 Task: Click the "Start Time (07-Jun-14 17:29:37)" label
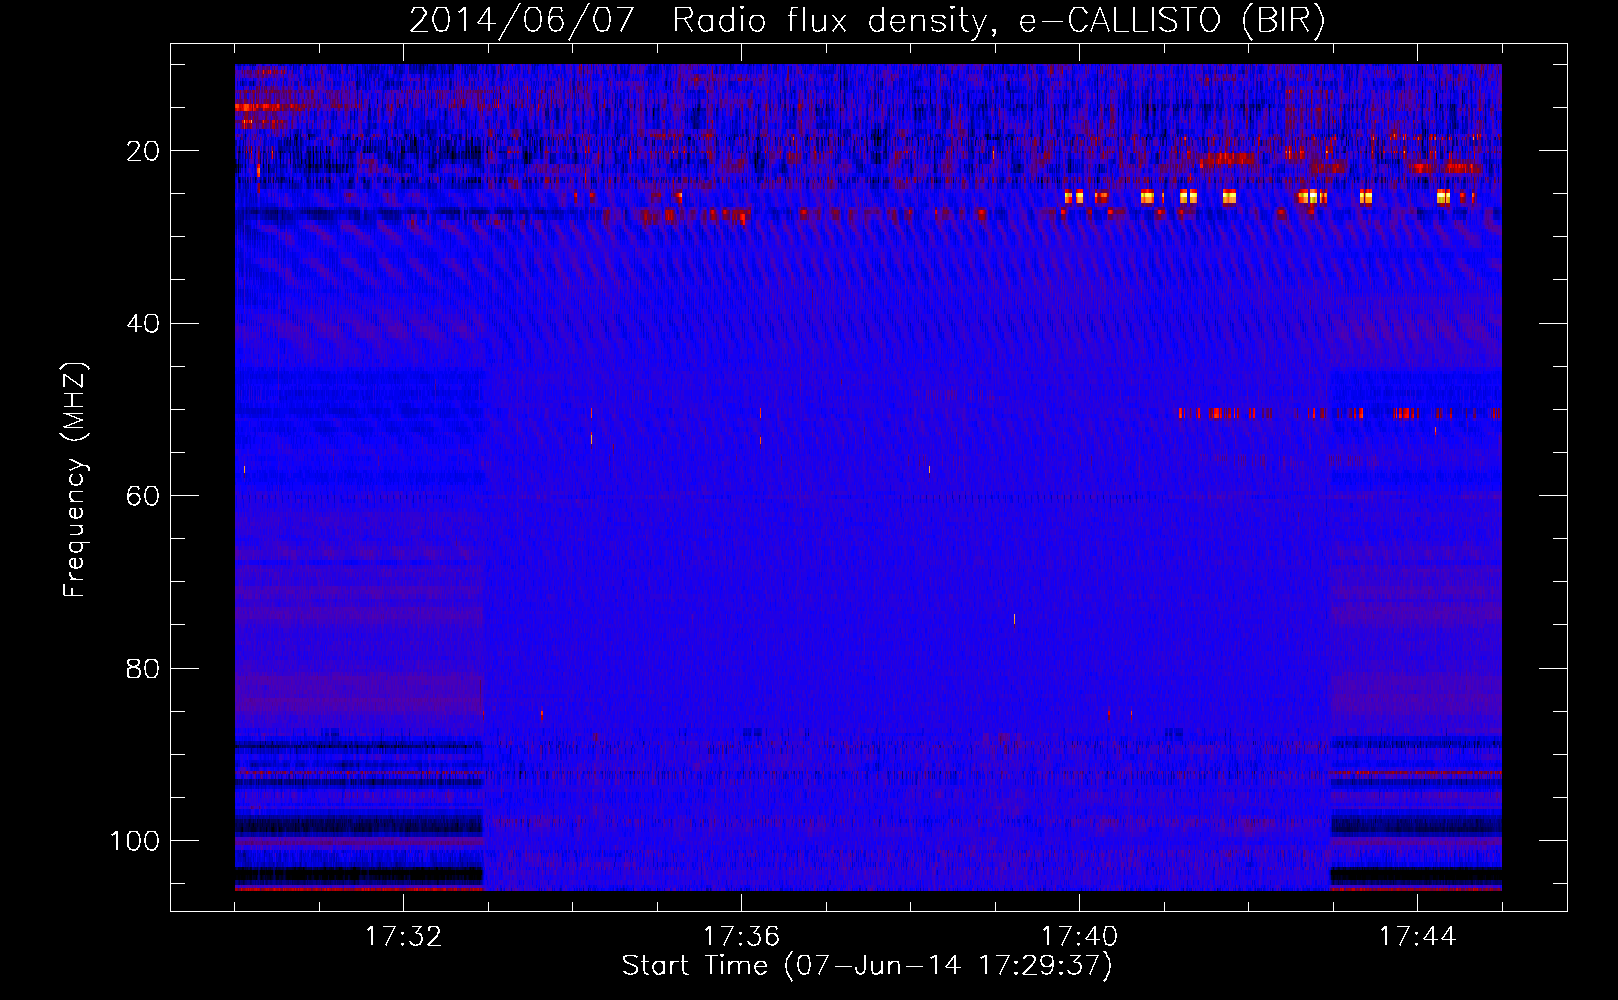[x=867, y=966]
